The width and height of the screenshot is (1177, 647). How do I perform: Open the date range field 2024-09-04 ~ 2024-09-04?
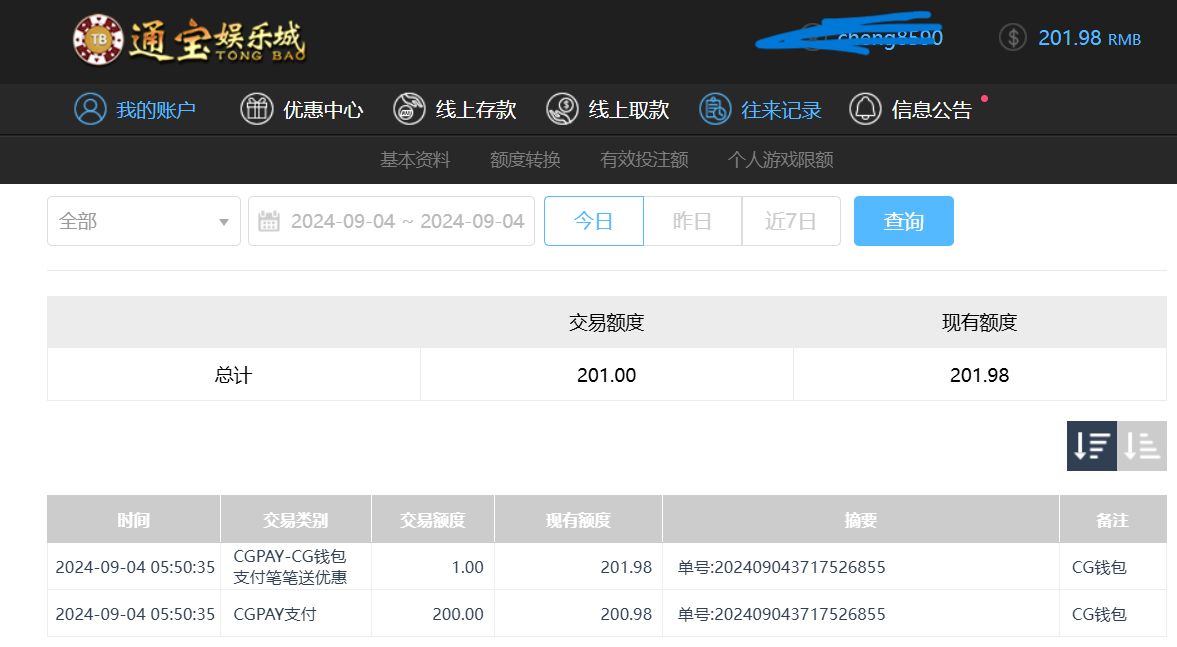pyautogui.click(x=391, y=221)
